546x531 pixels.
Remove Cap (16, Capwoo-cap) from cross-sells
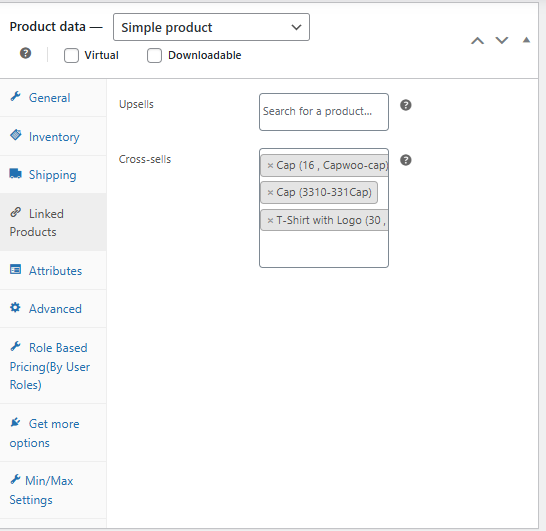pos(270,165)
